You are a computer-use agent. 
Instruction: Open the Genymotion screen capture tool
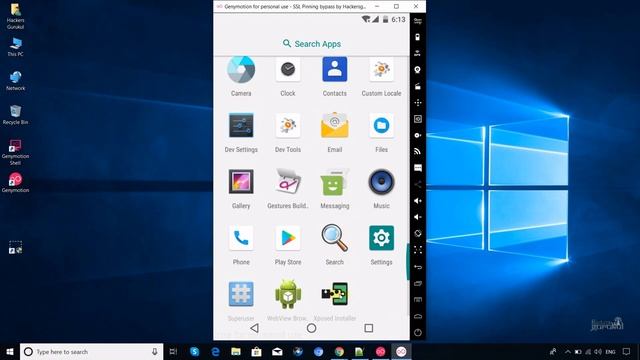[418, 86]
